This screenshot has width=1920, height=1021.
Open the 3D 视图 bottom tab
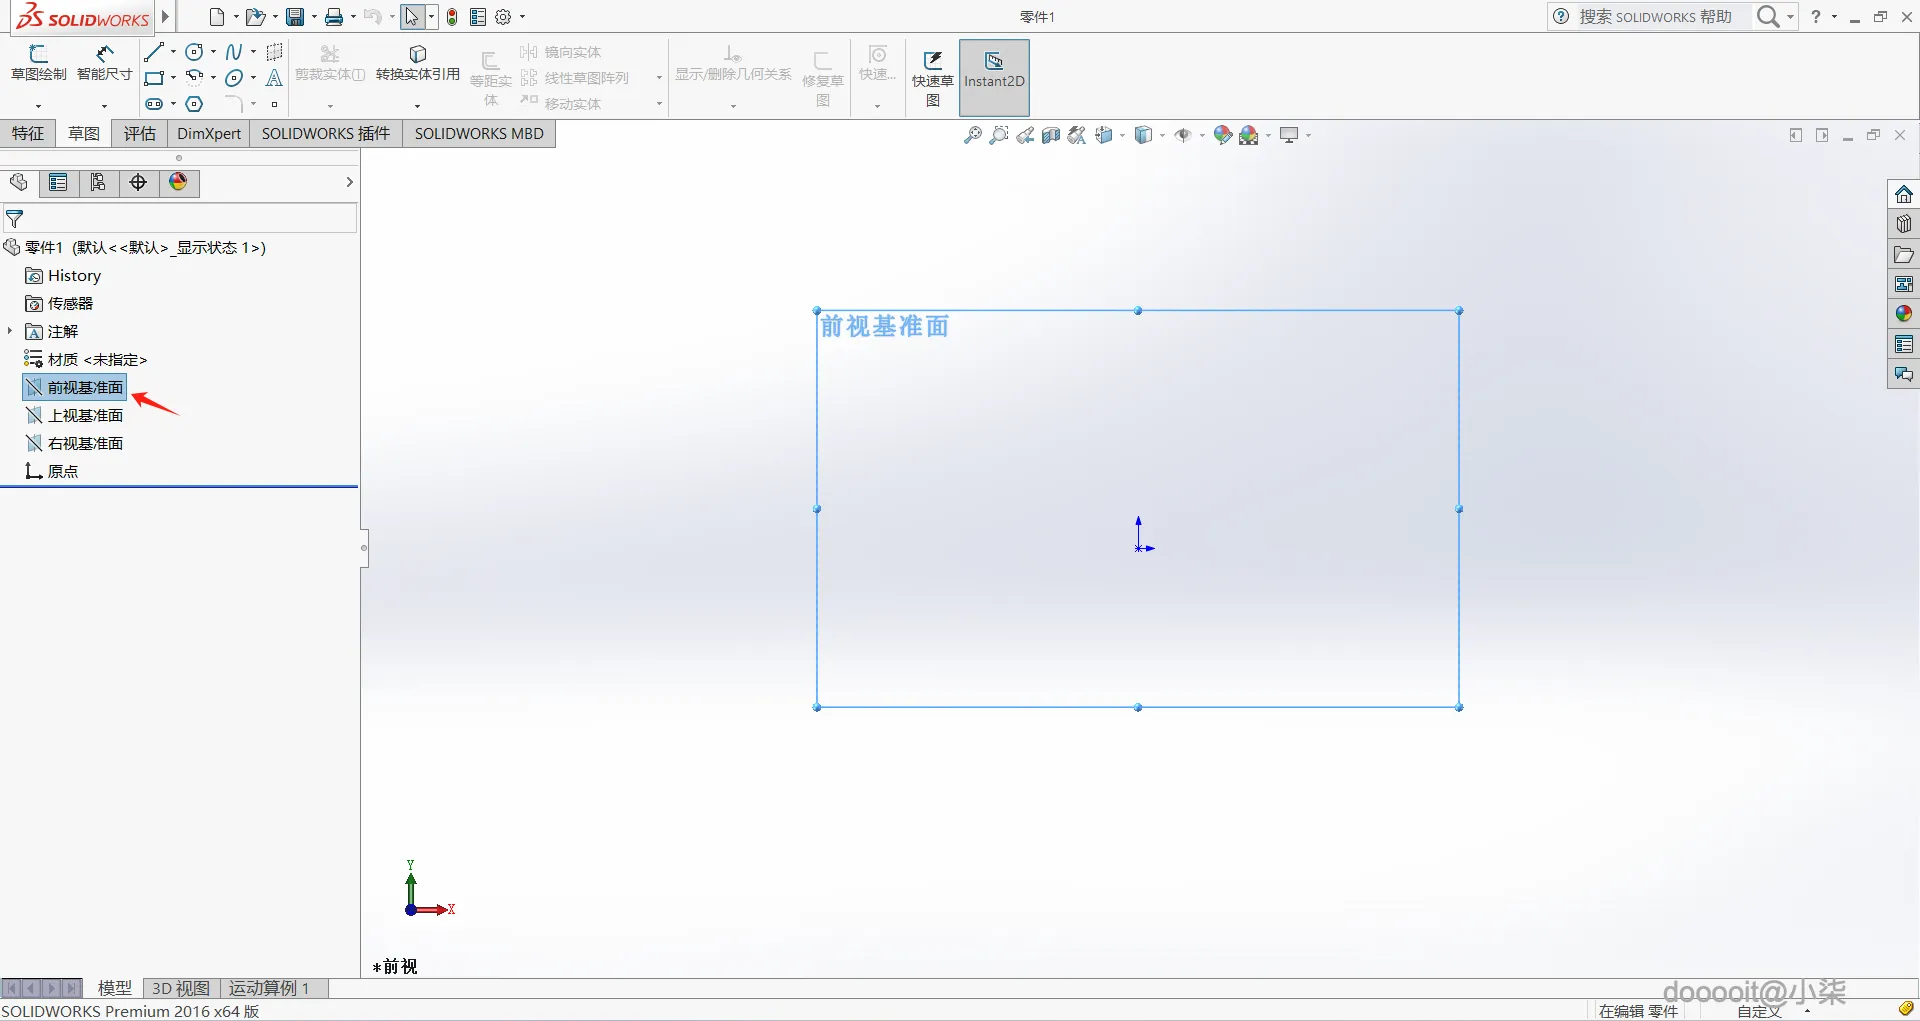pos(181,988)
